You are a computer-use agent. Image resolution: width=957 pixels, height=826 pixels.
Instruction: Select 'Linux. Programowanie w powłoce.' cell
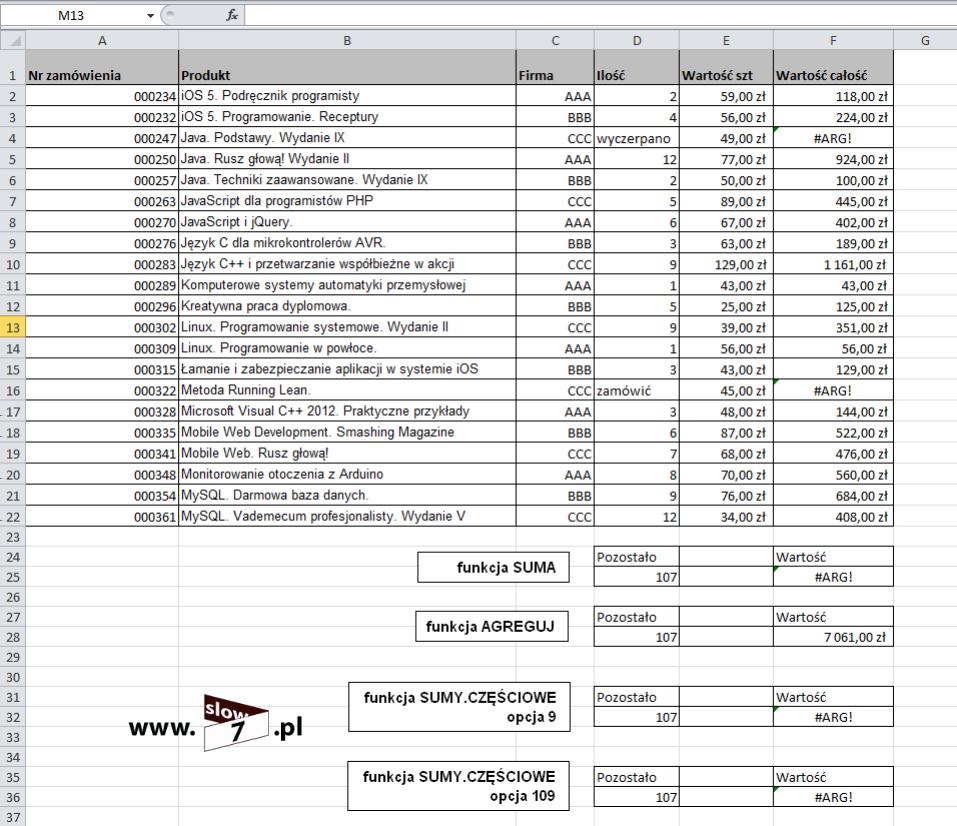pyautogui.click(x=347, y=349)
